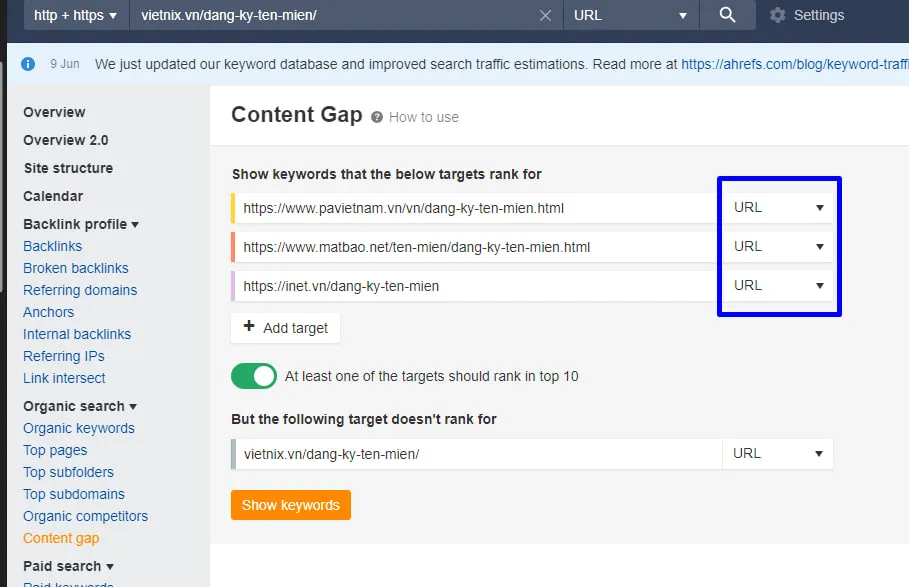
Task: Click the matbao.net target input field
Action: (477, 247)
